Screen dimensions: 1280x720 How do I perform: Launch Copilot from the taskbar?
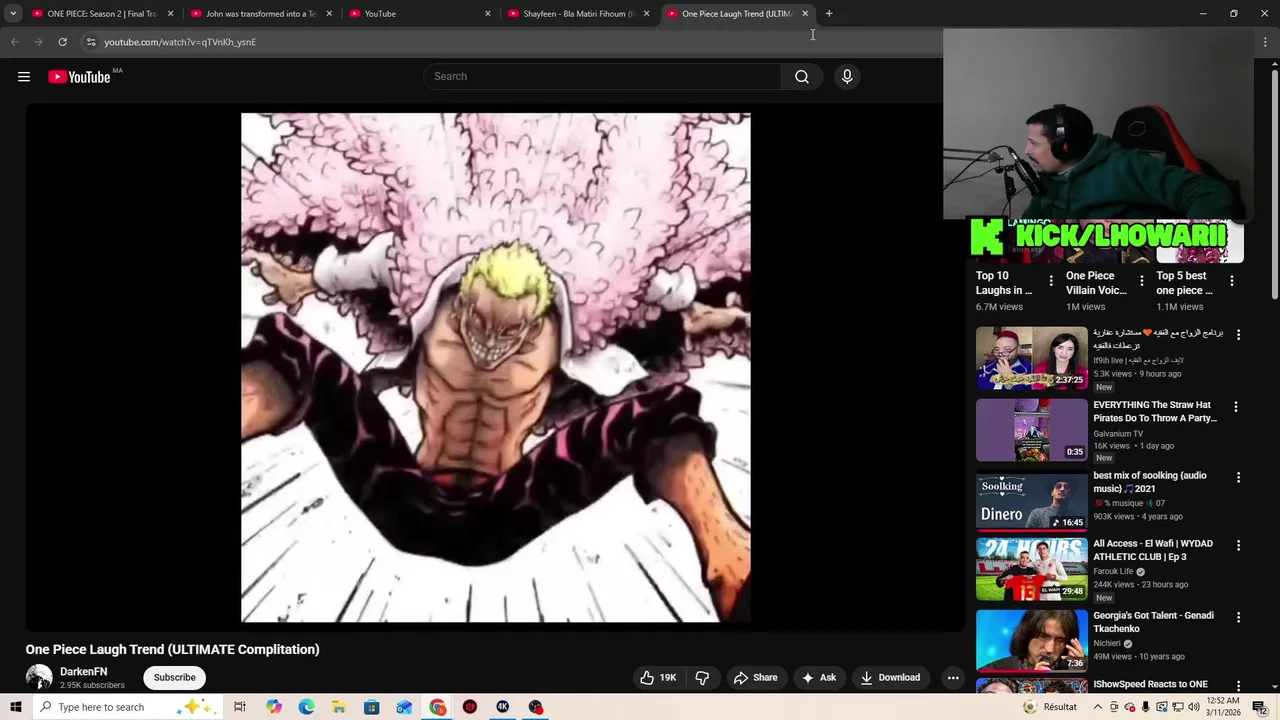tap(274, 707)
